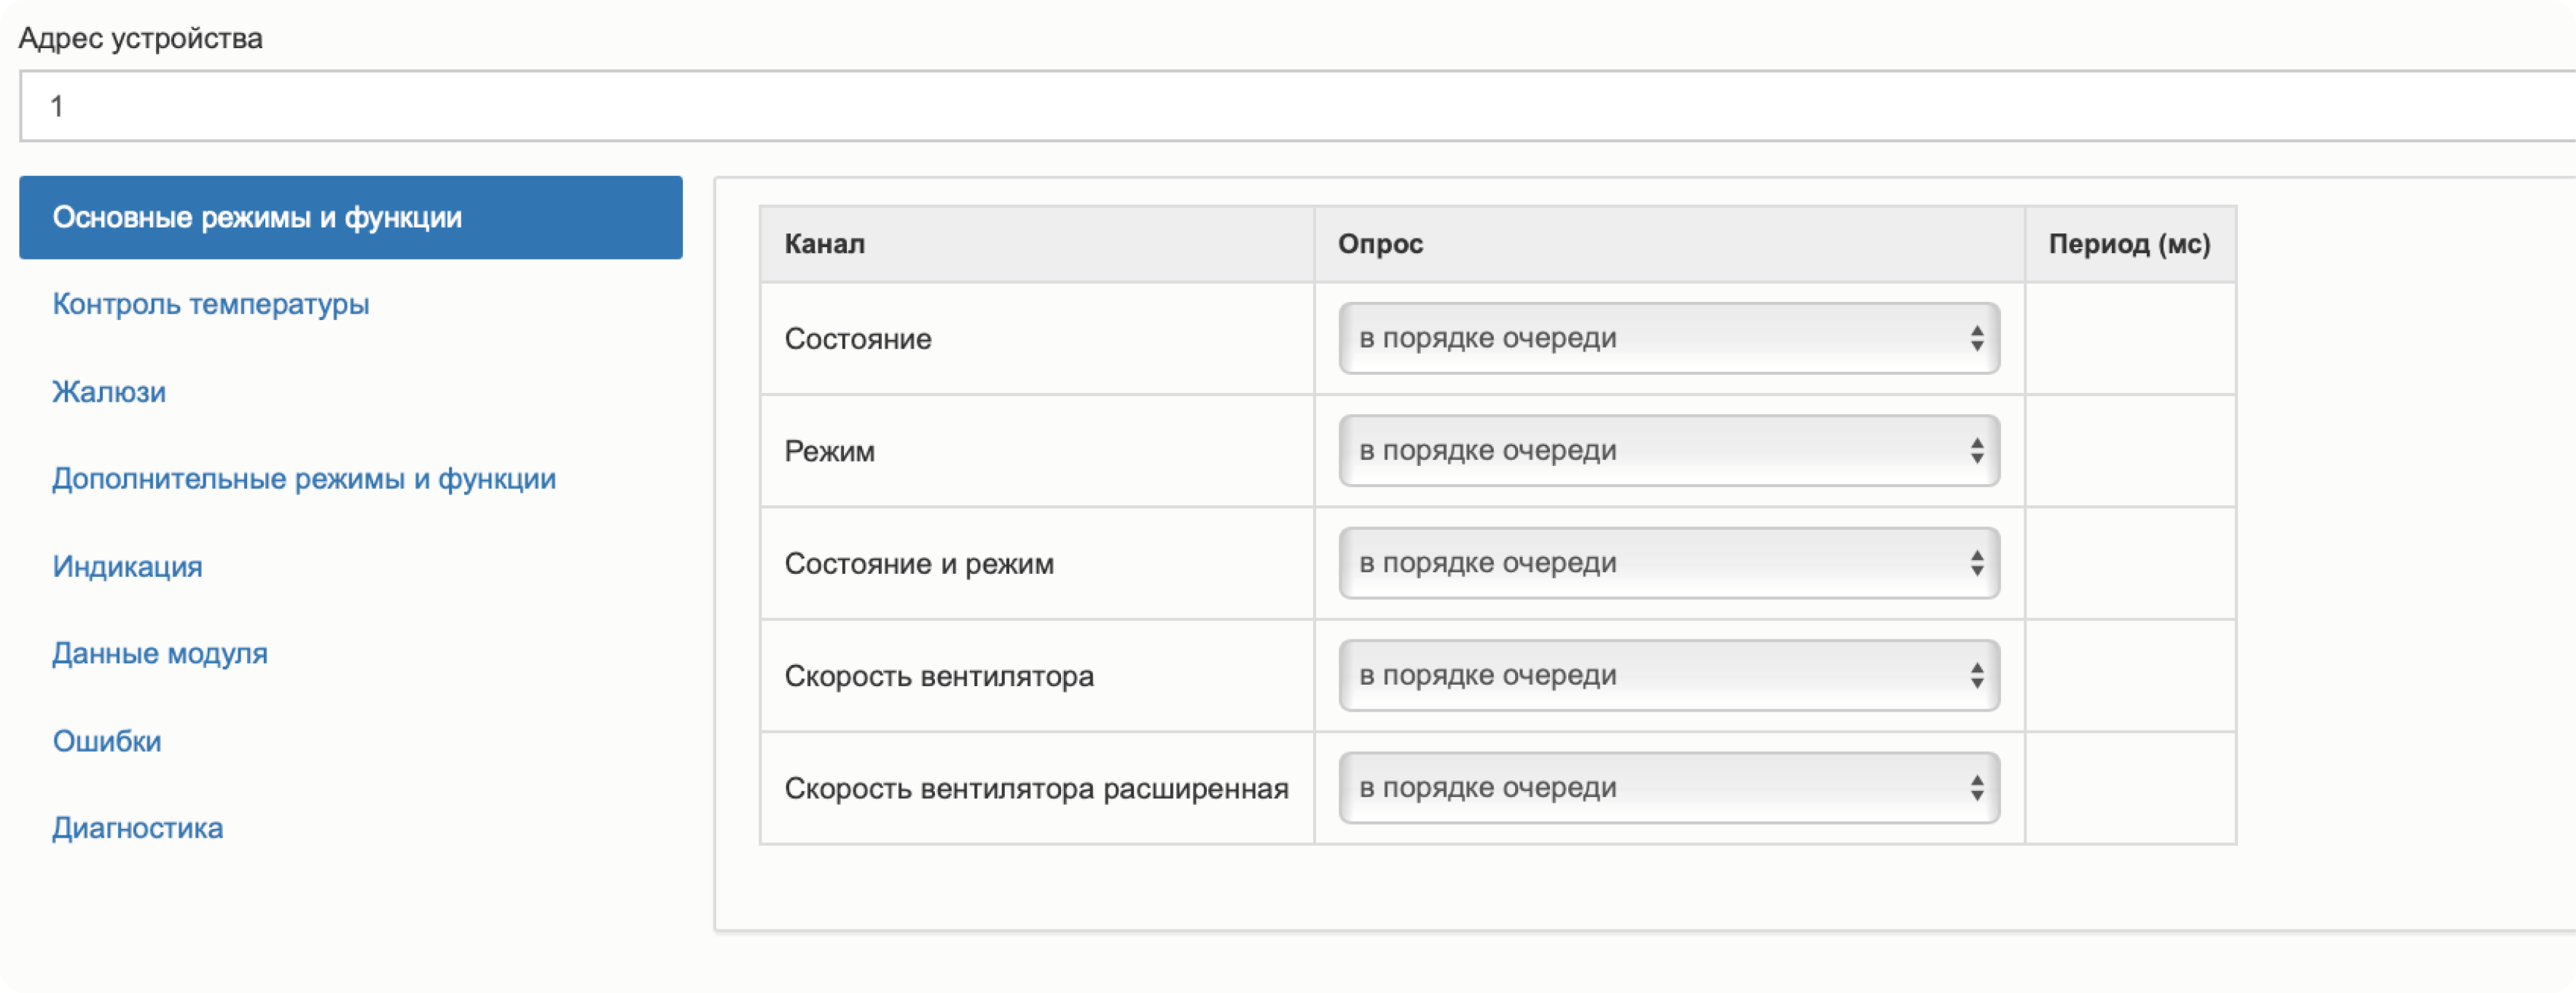2576x993 pixels.
Task: Switch to the Данные модуля tab
Action: pyautogui.click(x=160, y=654)
